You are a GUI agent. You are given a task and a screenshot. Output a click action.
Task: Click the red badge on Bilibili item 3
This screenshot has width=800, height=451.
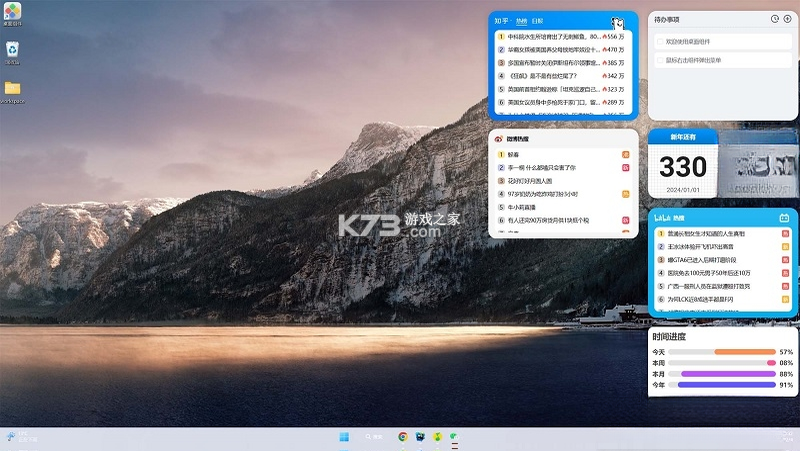[x=786, y=260]
